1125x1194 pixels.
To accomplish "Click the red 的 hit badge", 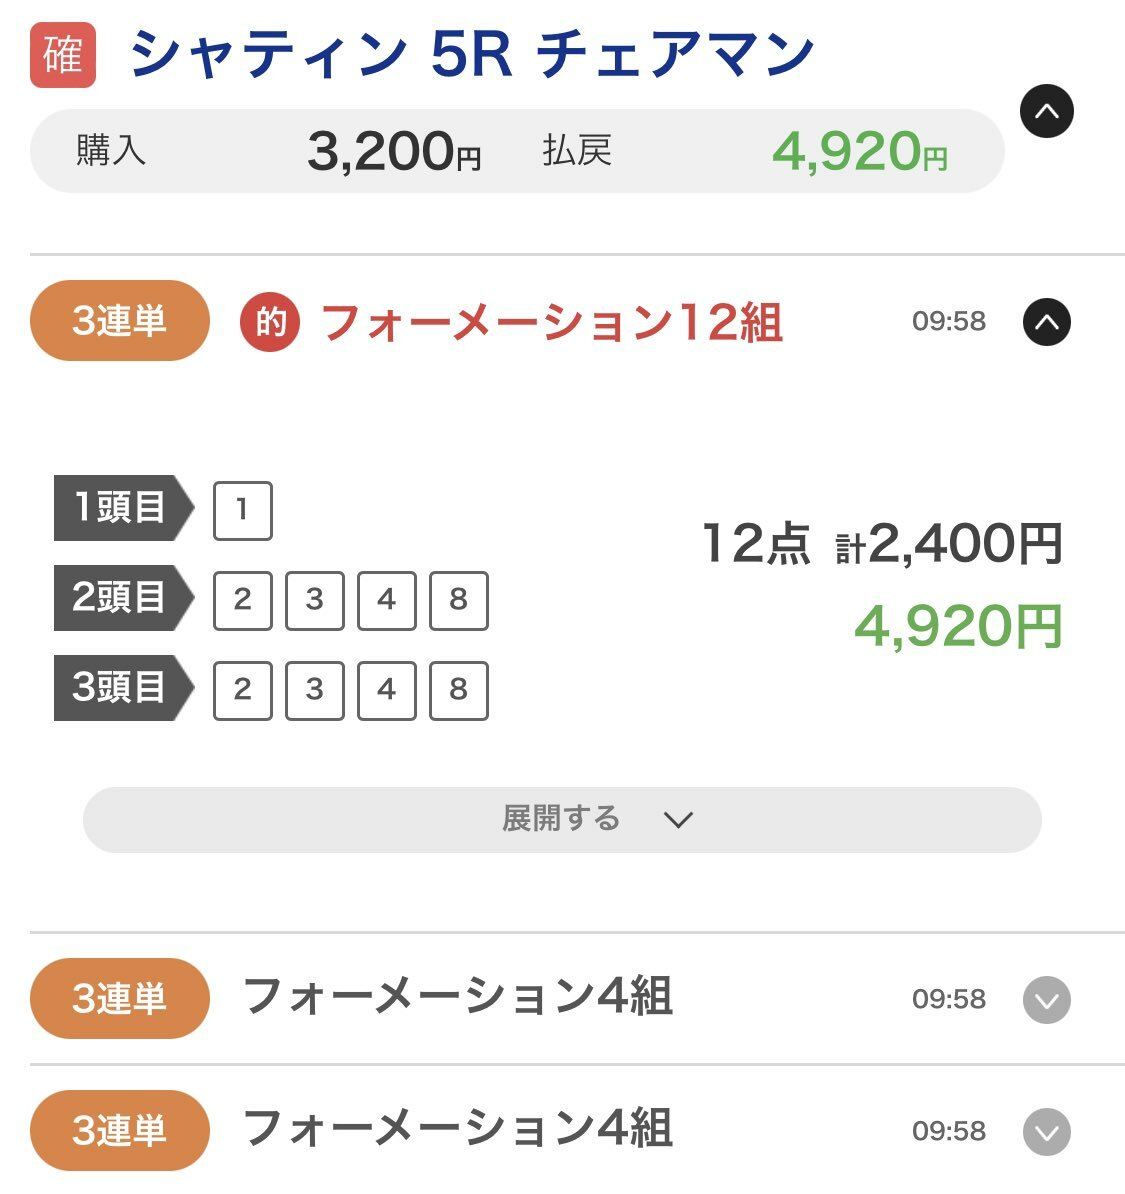I will [270, 323].
